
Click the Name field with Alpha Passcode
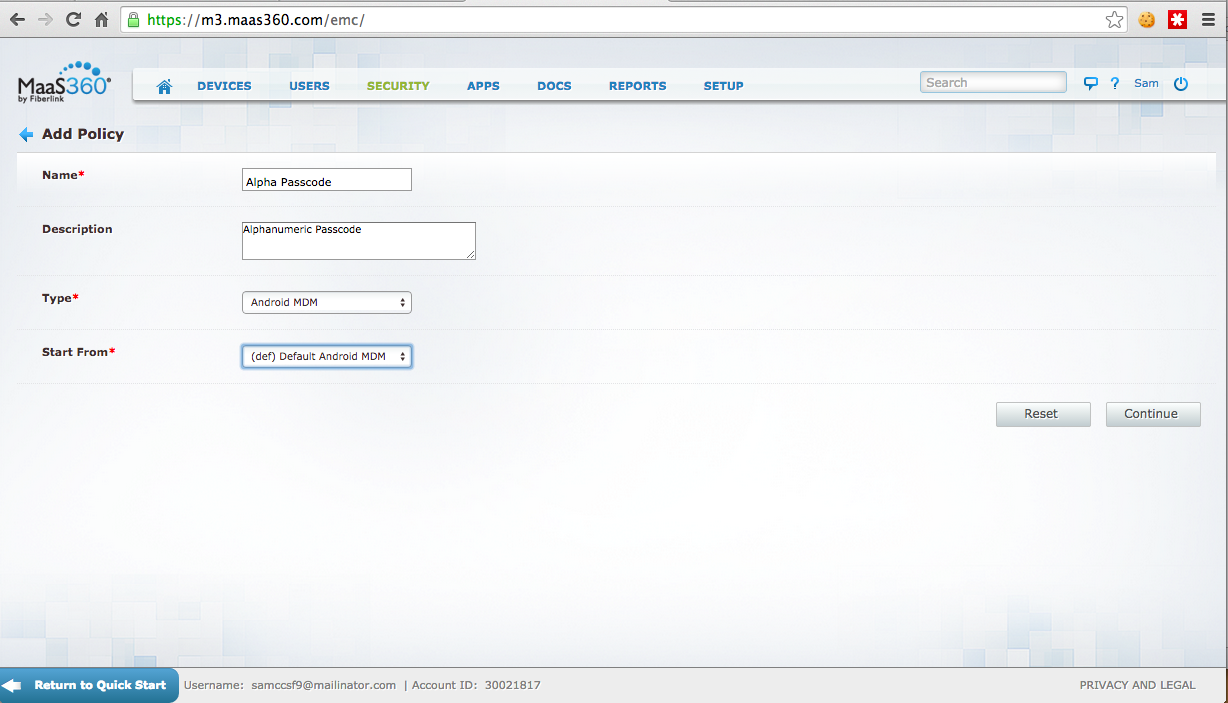(x=327, y=180)
